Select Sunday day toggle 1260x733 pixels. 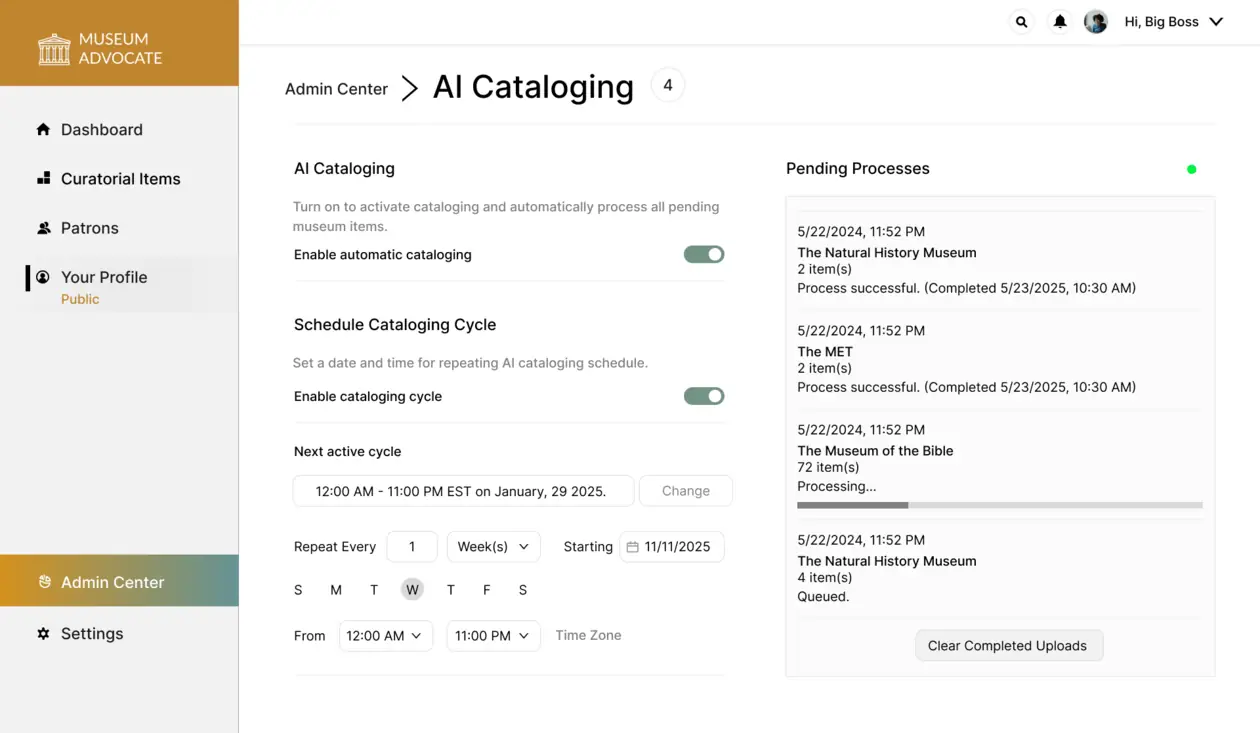298,590
